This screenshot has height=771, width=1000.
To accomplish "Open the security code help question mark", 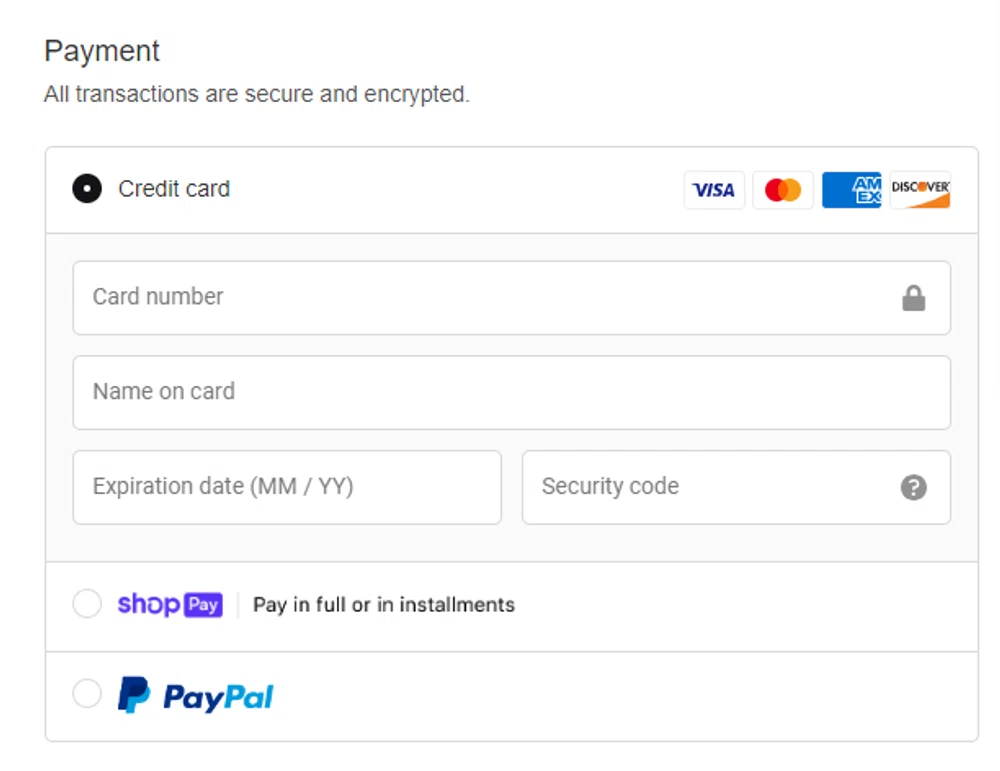I will (x=914, y=488).
